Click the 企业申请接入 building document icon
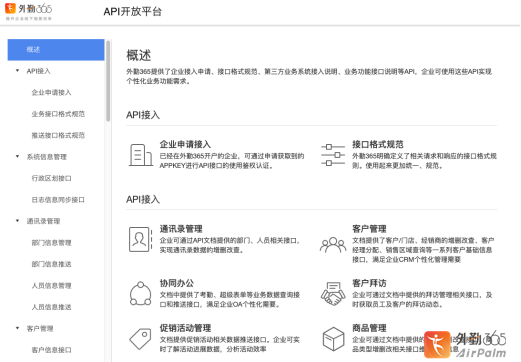Screen dimensions: 521x362 point(141,155)
